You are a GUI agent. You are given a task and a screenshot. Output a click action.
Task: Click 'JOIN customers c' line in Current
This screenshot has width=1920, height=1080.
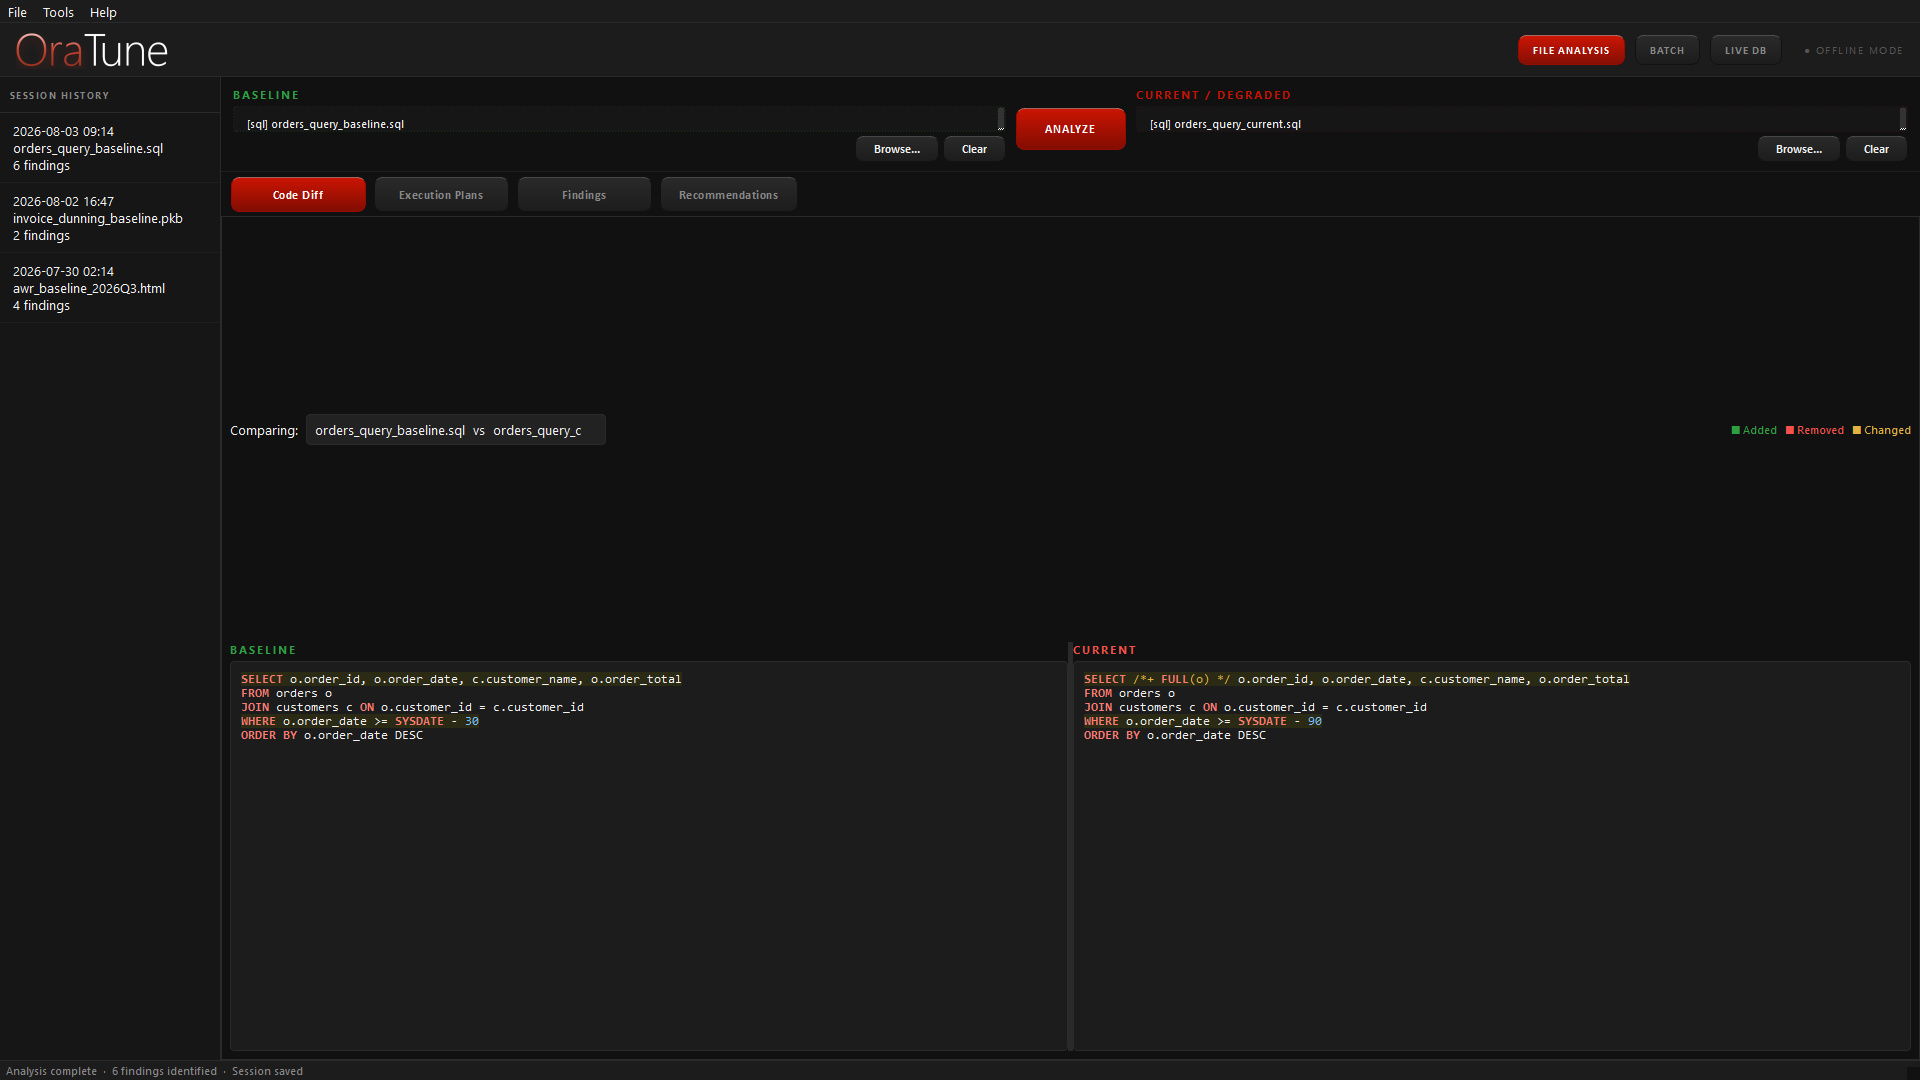coord(1255,707)
